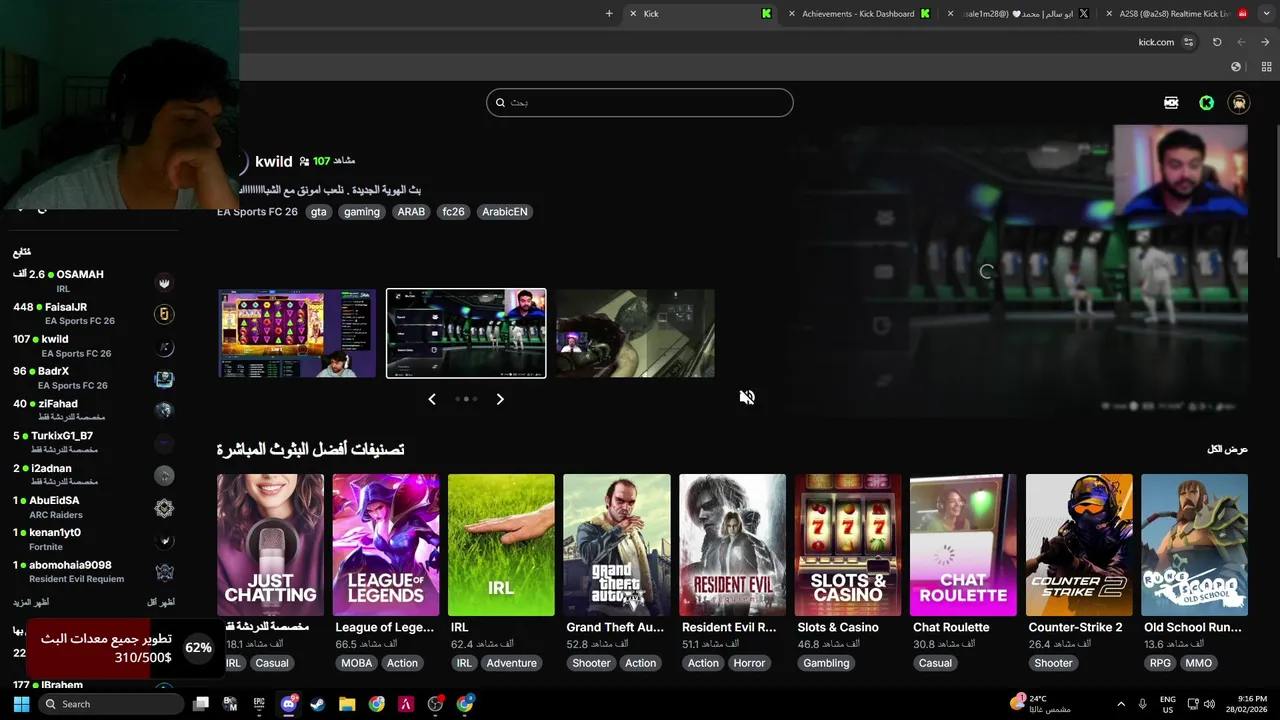Open the green Kick logo icon in header
This screenshot has width=1280, height=720.
click(x=1207, y=103)
